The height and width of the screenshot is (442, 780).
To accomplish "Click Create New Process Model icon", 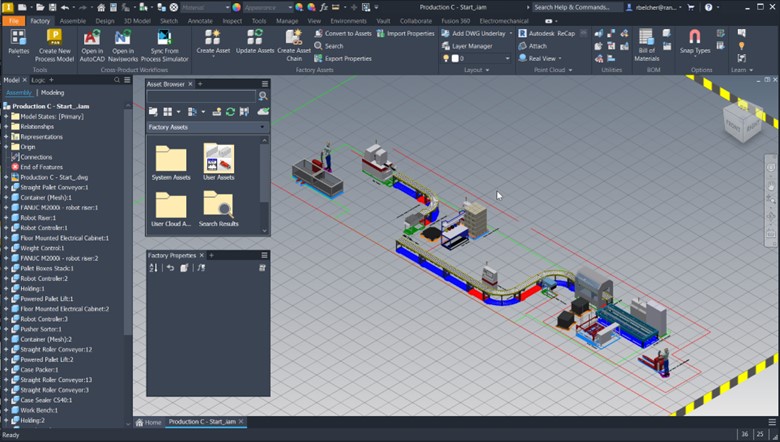I will coord(55,46).
